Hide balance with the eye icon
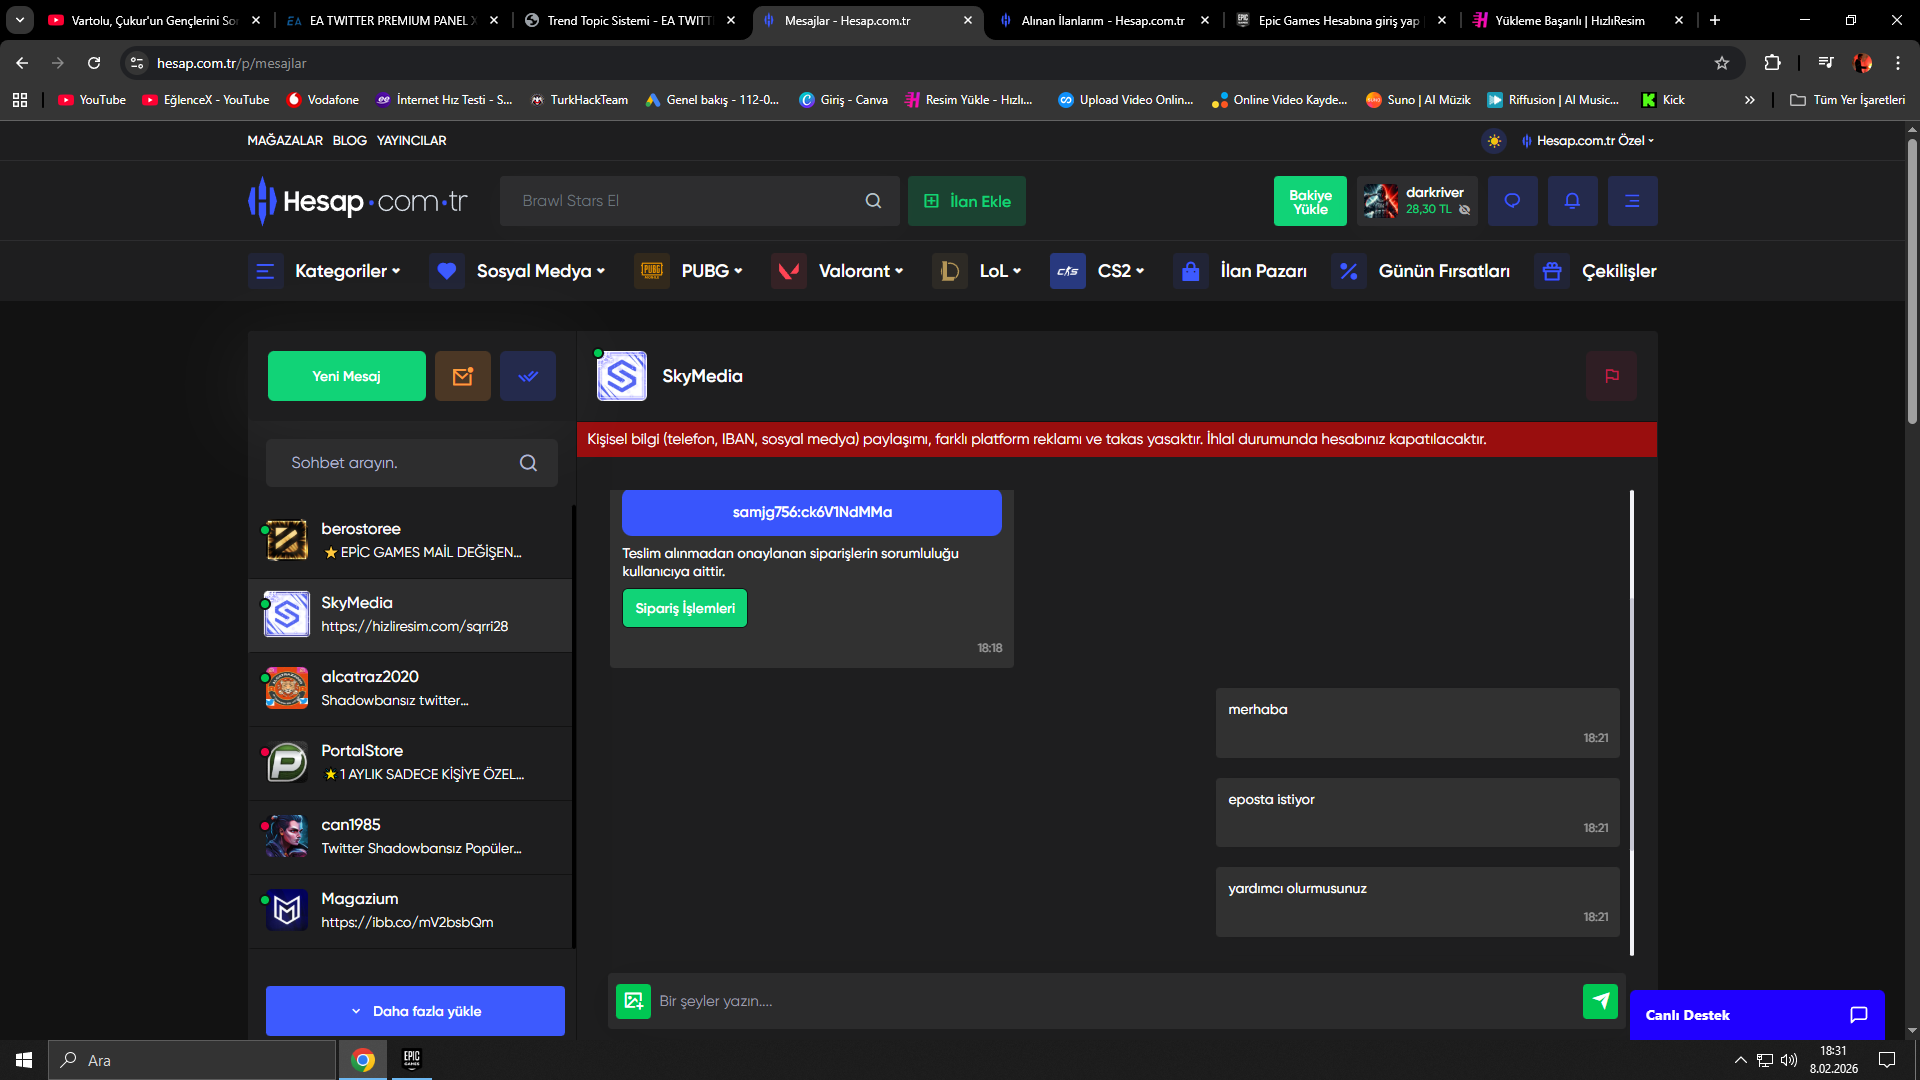This screenshot has width=1920, height=1080. tap(1464, 210)
